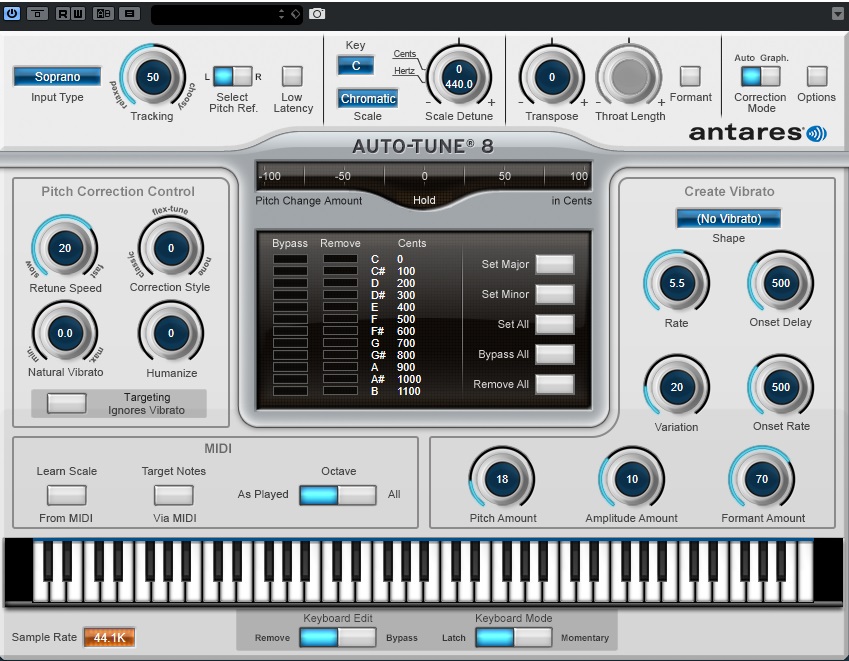The width and height of the screenshot is (849, 661).
Task: Click the Bypass box for note C
Action: (x=290, y=259)
